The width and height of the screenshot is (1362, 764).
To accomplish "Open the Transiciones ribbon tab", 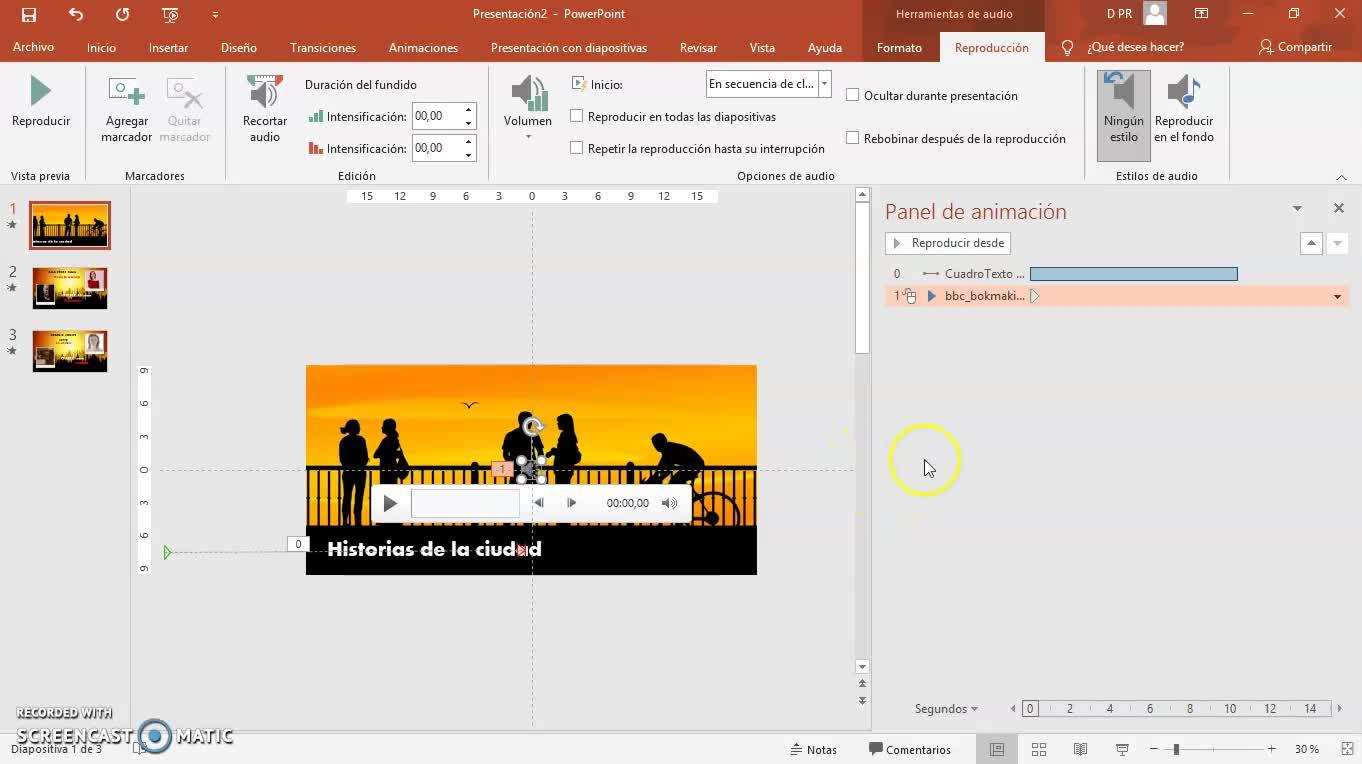I will (x=322, y=47).
